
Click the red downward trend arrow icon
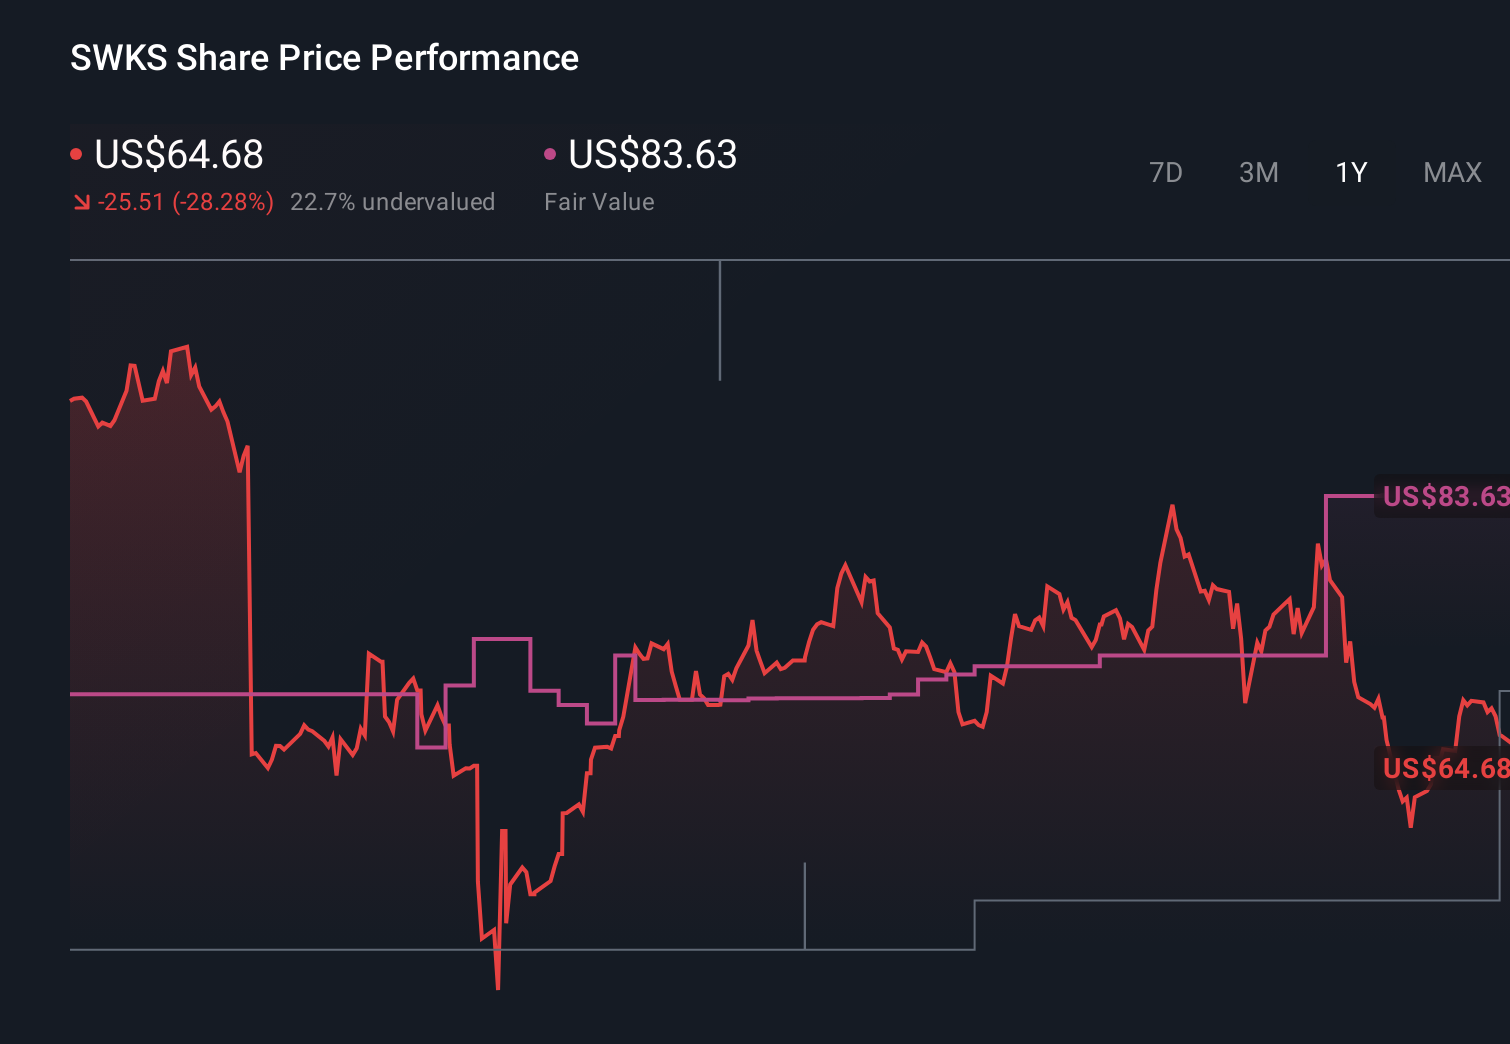coord(82,201)
